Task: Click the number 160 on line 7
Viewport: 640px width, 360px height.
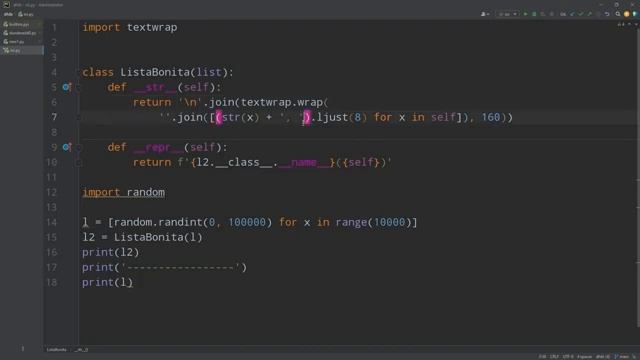Action: pyautogui.click(x=491, y=117)
